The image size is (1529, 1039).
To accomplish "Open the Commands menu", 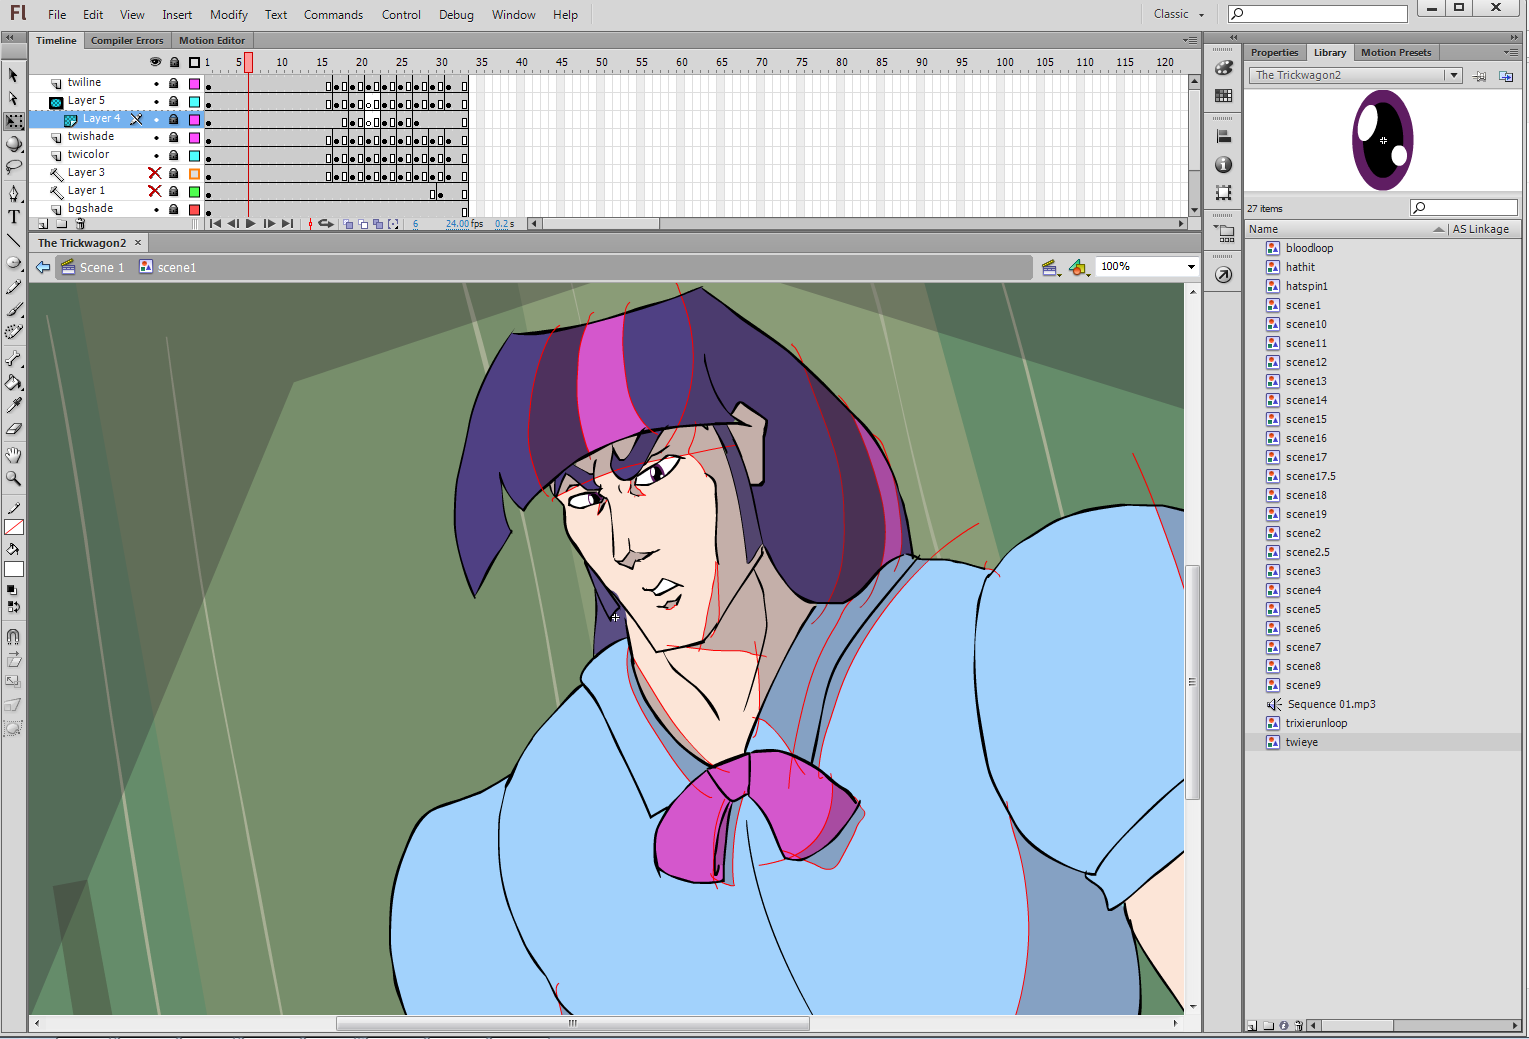I will pyautogui.click(x=333, y=15).
